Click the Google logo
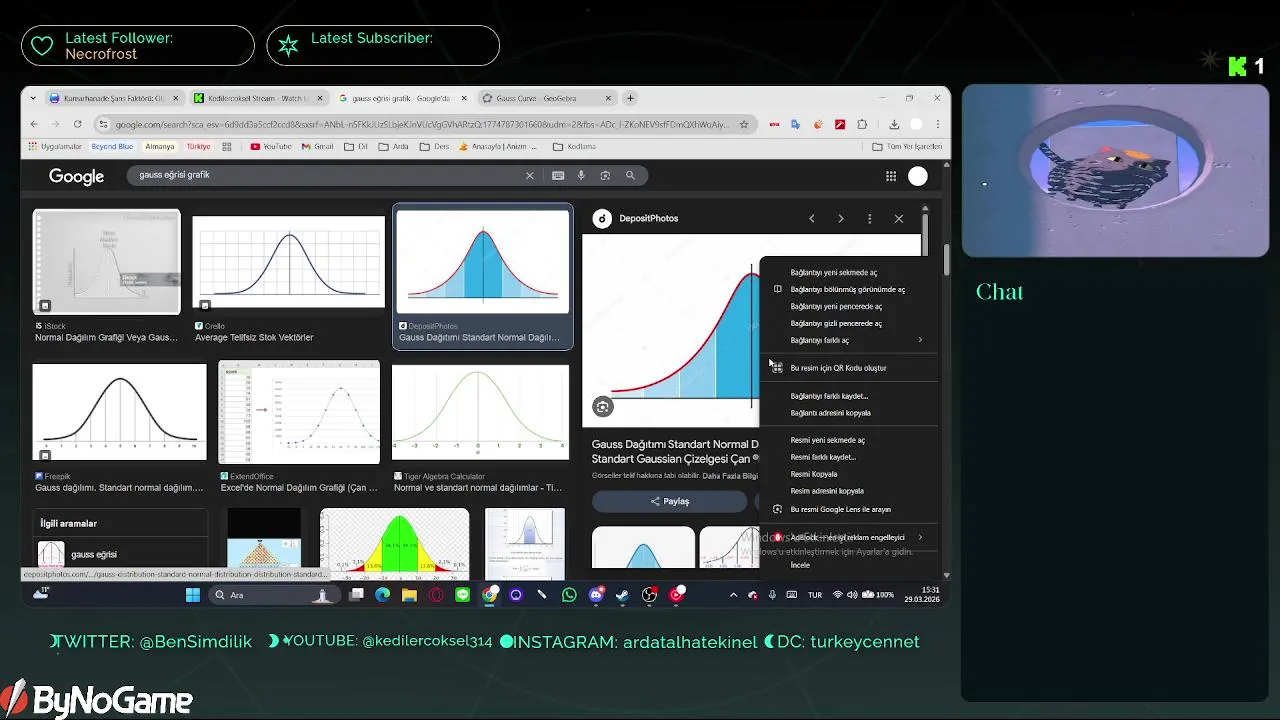Viewport: 1280px width, 720px height. coord(77,176)
